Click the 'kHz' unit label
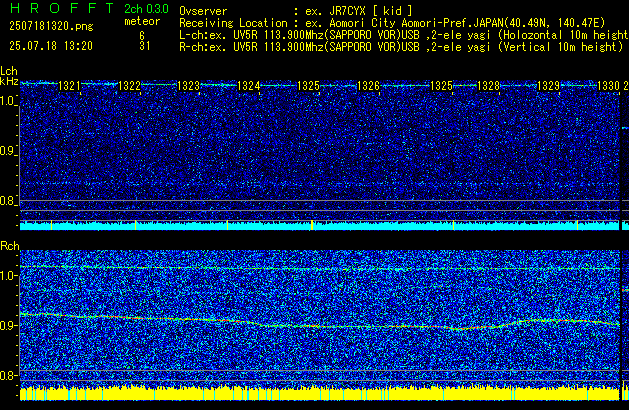The width and height of the screenshot is (629, 410). point(9,81)
